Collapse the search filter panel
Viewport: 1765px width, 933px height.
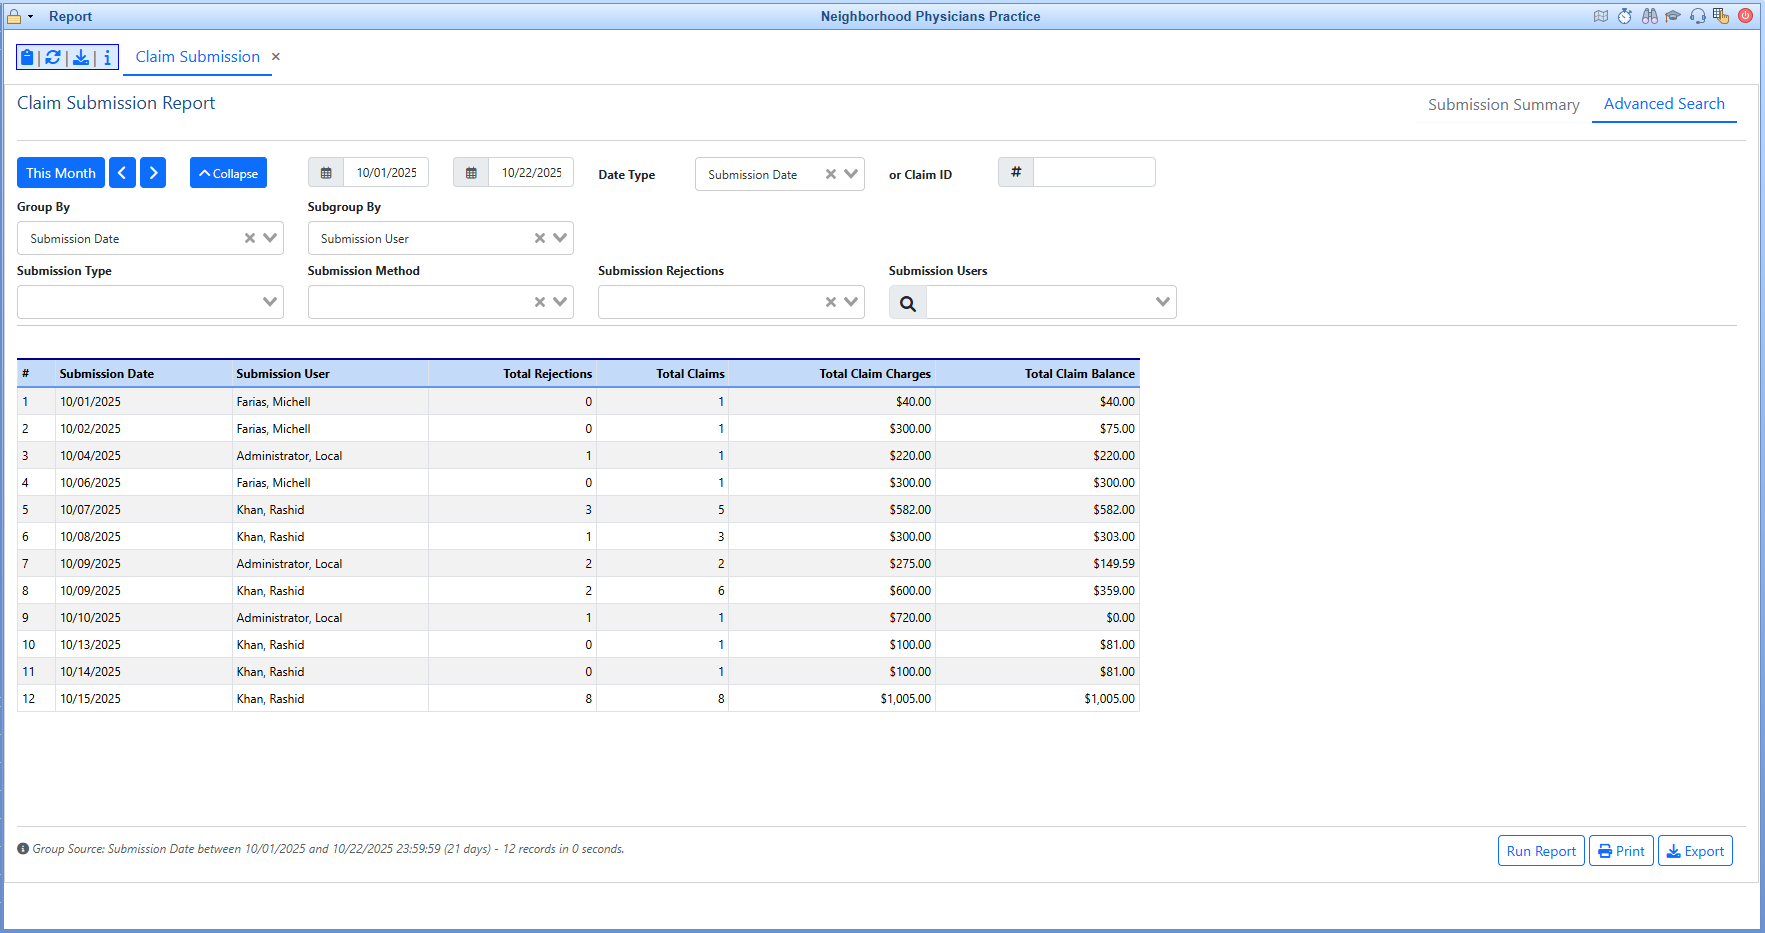click(x=228, y=173)
